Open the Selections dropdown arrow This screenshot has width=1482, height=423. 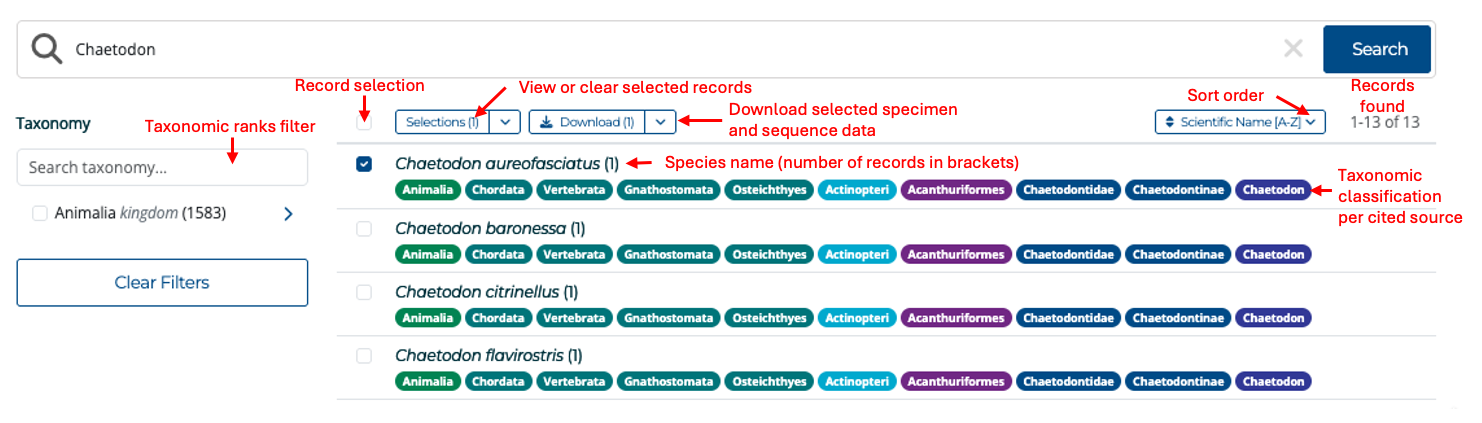pyautogui.click(x=505, y=122)
